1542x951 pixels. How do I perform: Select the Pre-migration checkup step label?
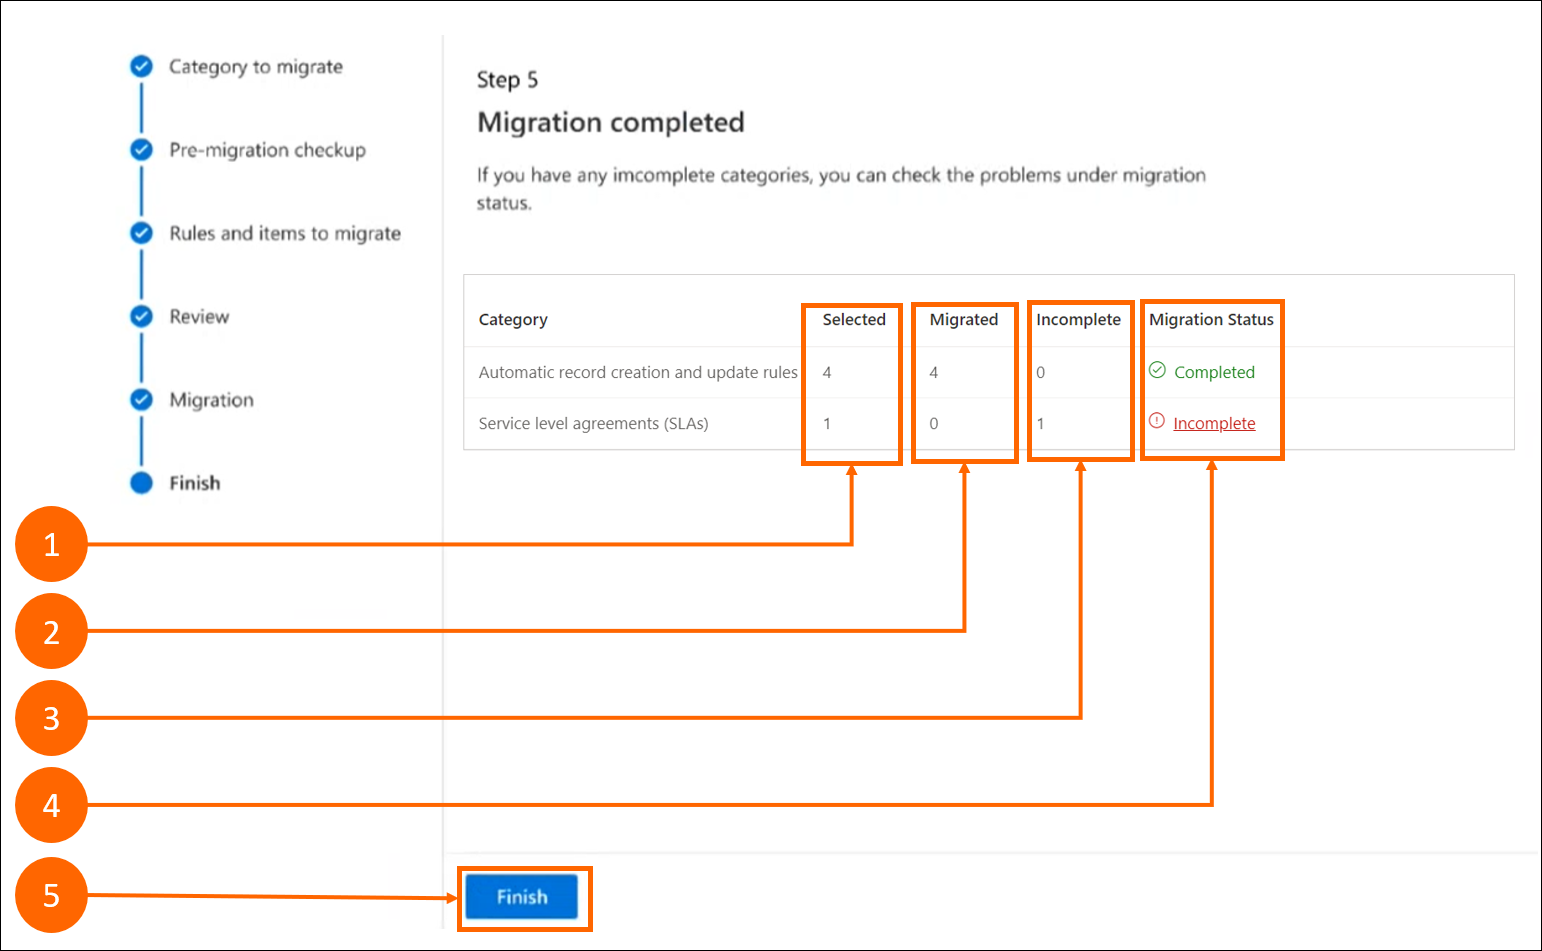click(x=267, y=150)
